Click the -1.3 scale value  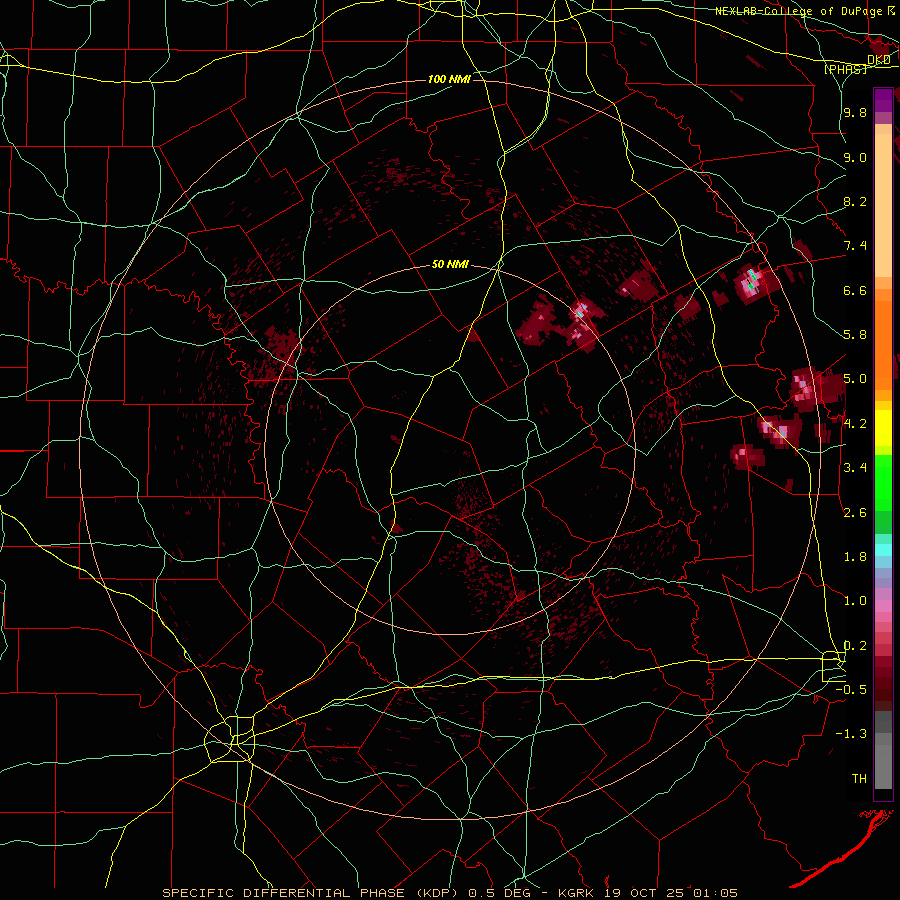pyautogui.click(x=852, y=734)
